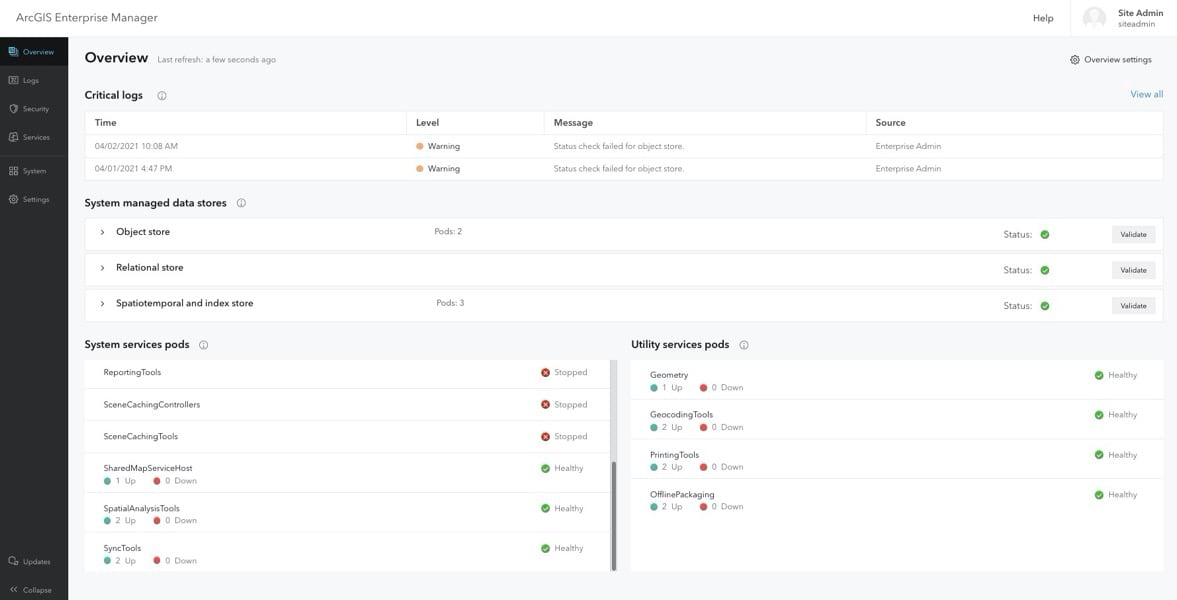Click the SyncTools healthy check icon

[x=546, y=548]
